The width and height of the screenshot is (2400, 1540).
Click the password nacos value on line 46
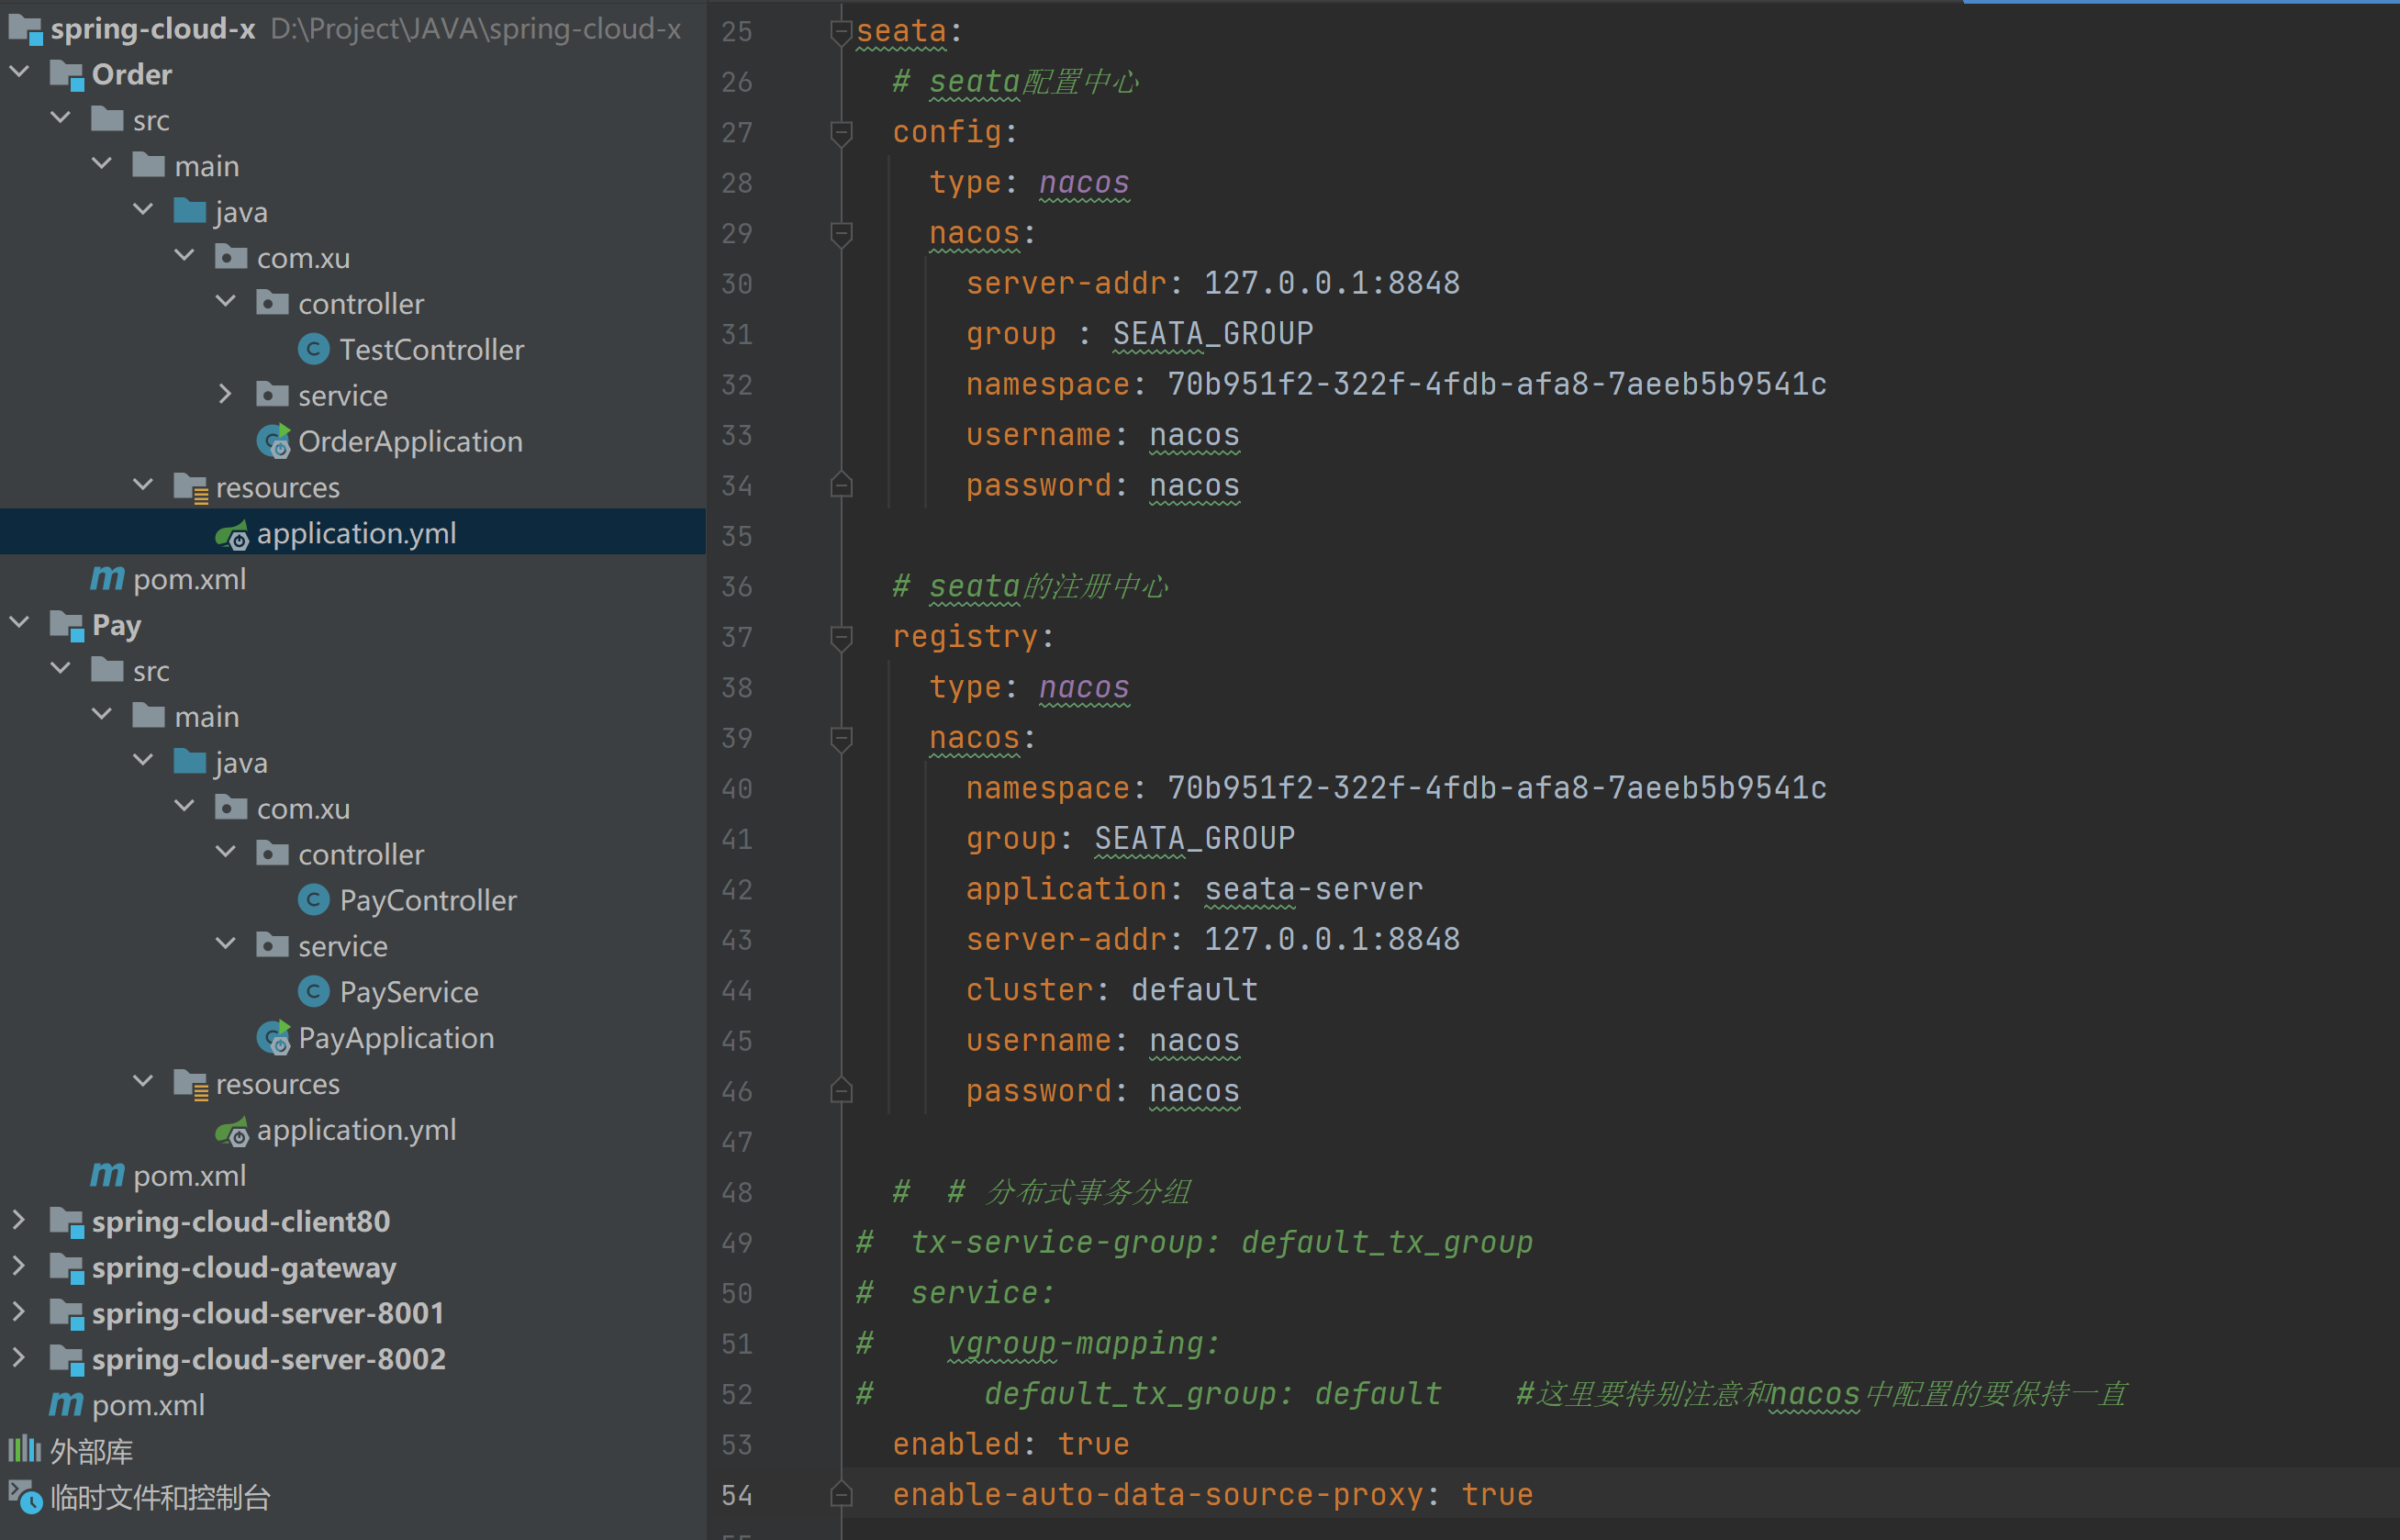(x=1194, y=1092)
